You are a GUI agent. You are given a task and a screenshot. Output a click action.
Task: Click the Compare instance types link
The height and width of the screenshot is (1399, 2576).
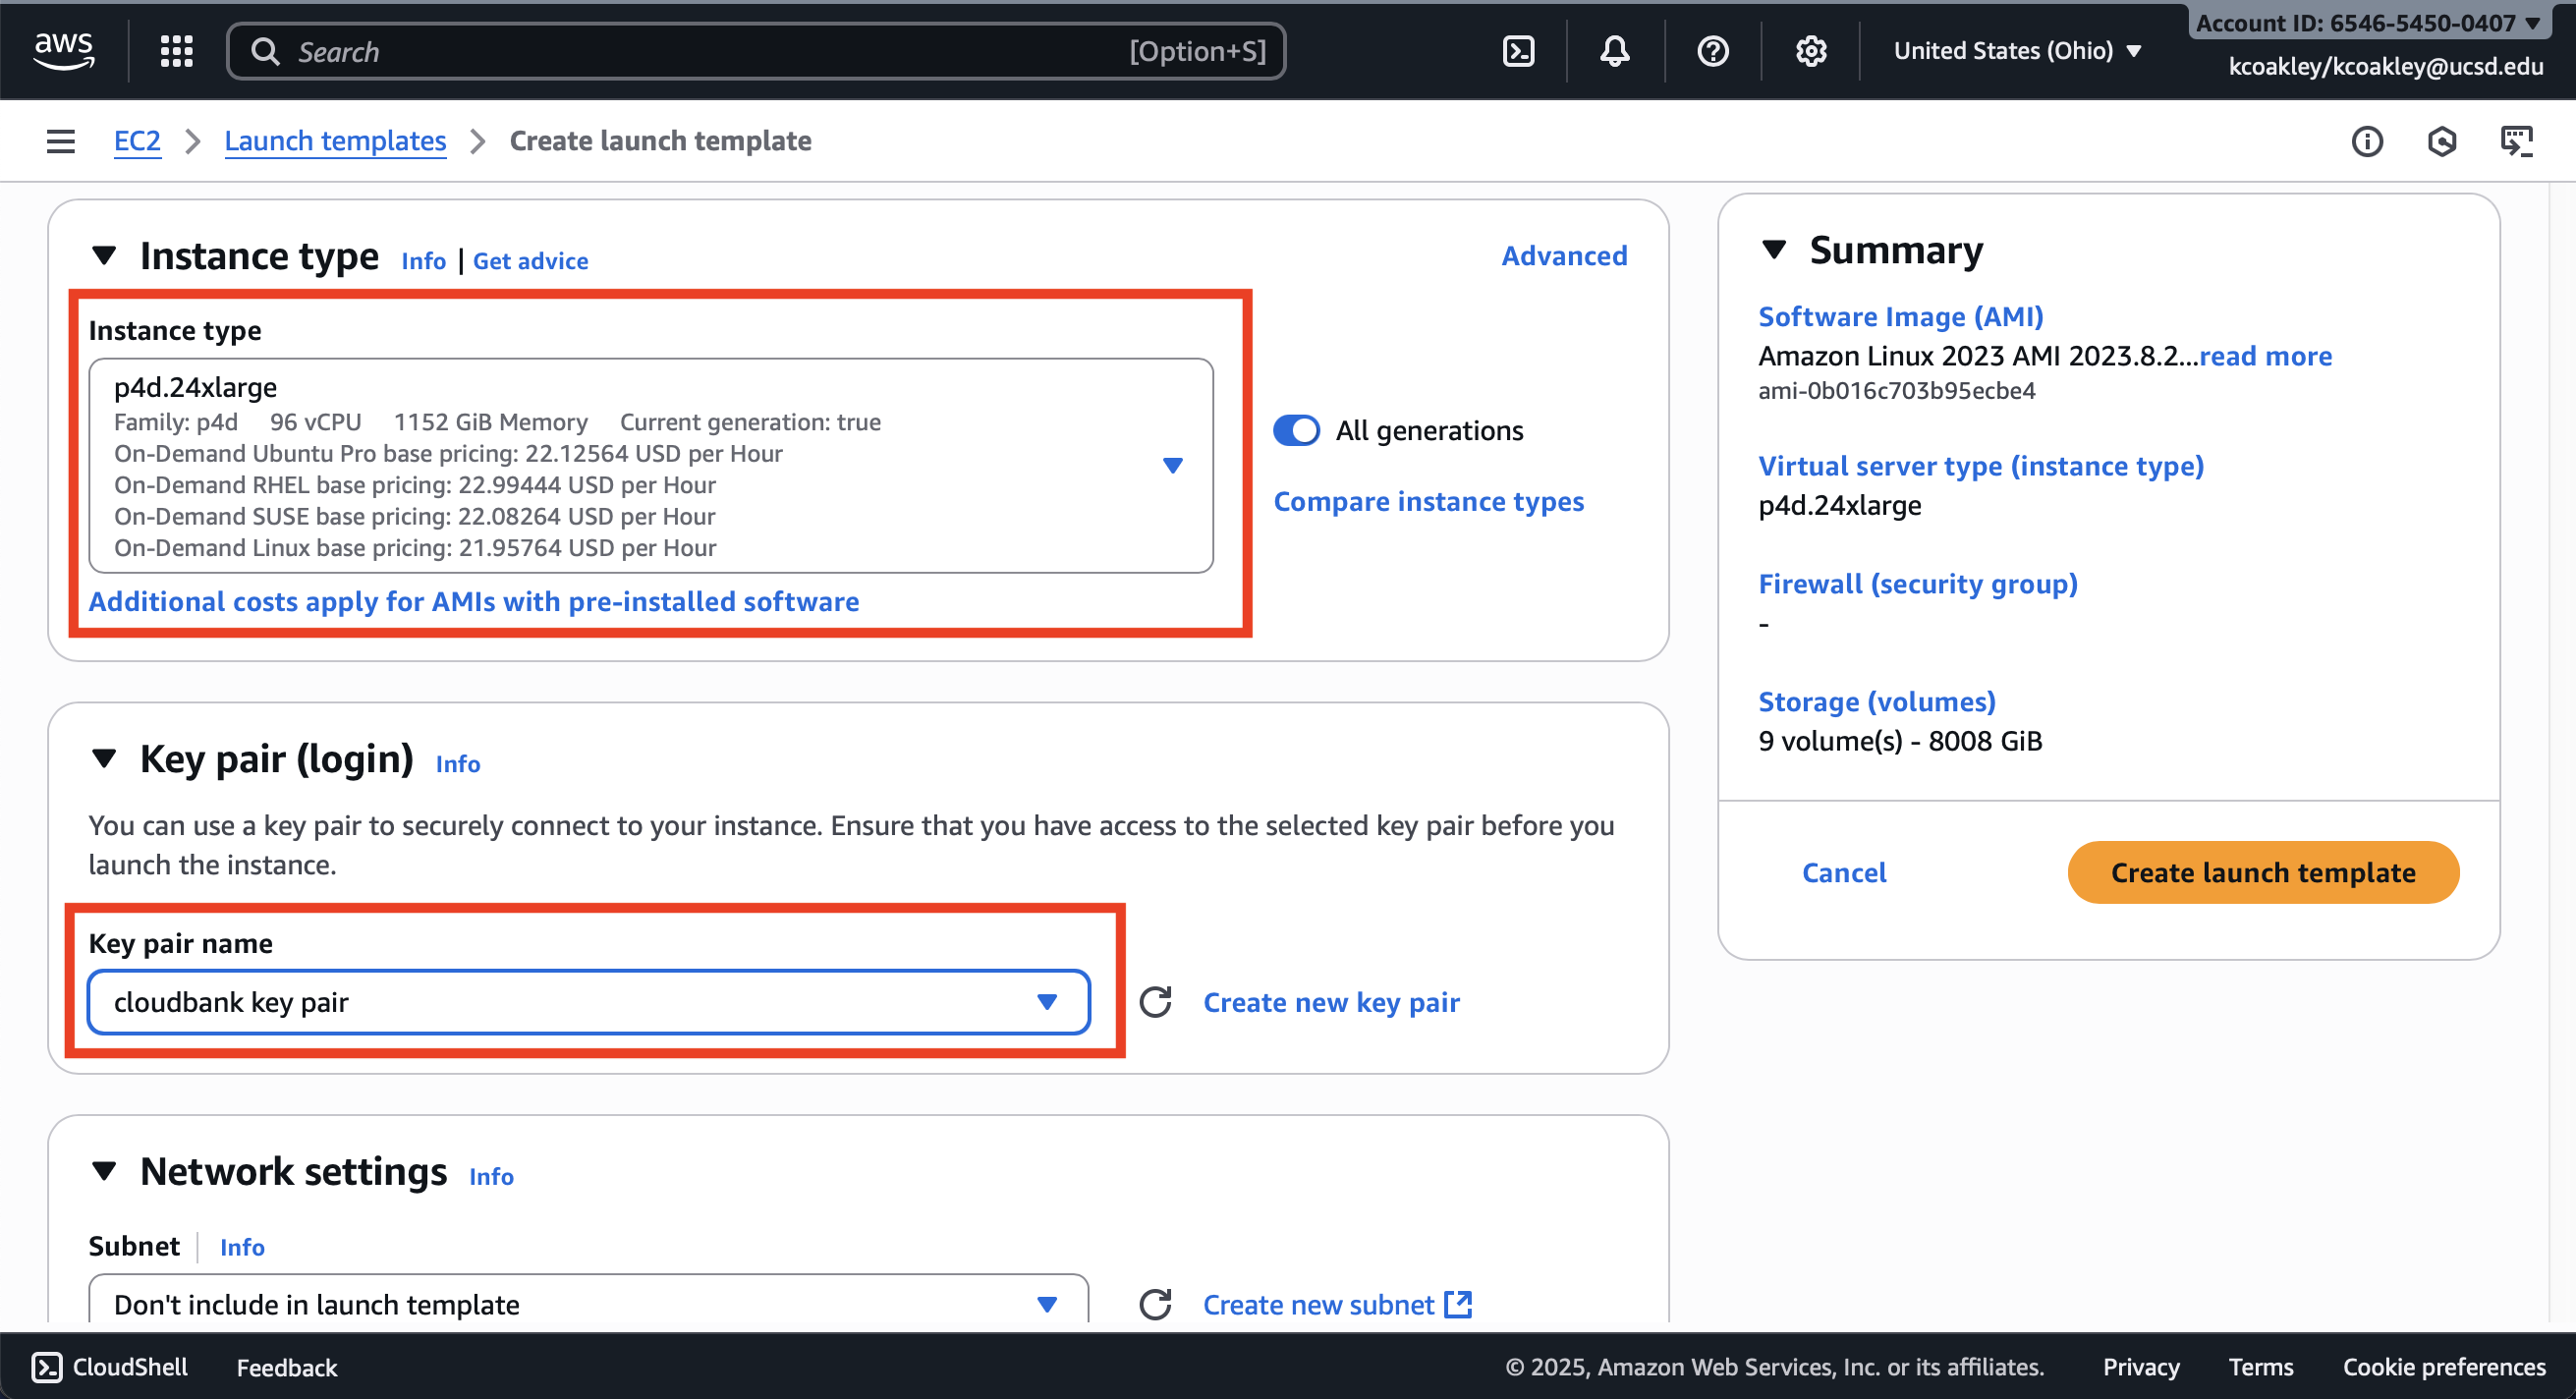pos(1428,501)
